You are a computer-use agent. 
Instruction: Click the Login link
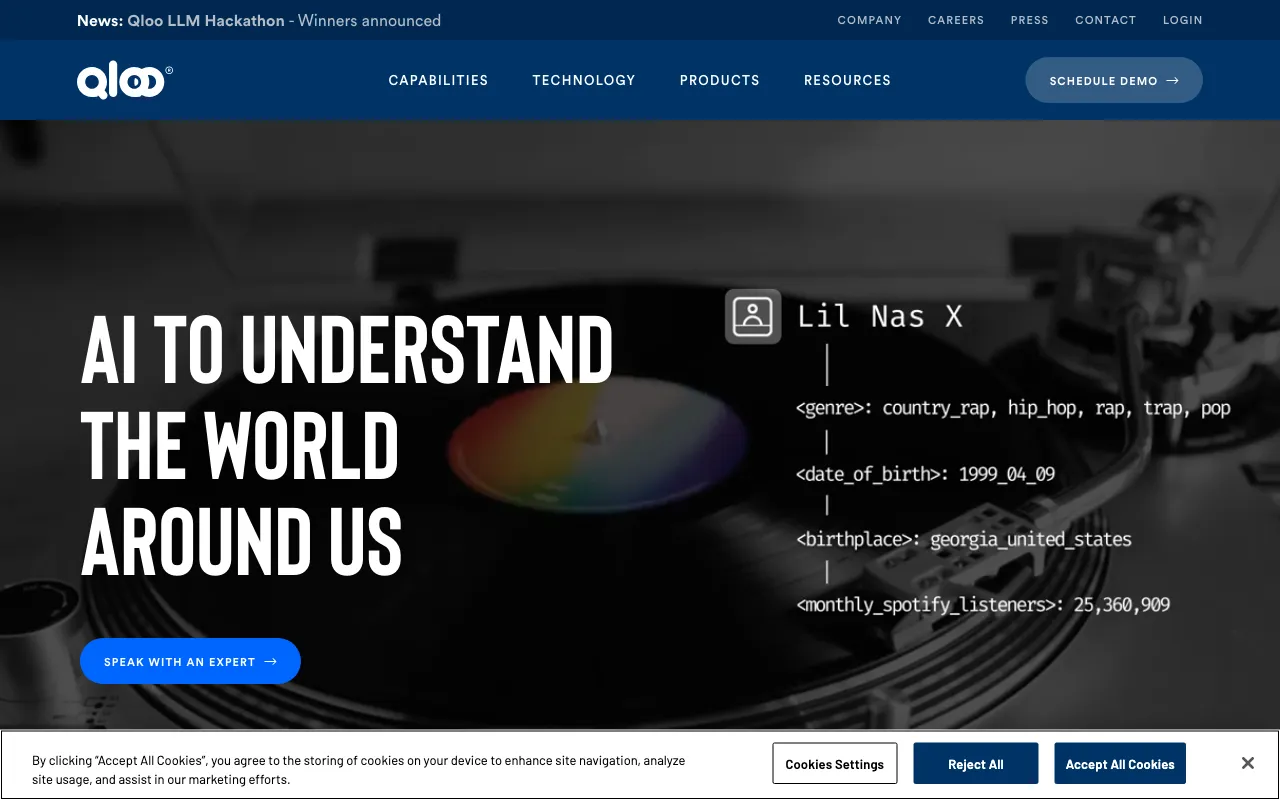click(1182, 20)
